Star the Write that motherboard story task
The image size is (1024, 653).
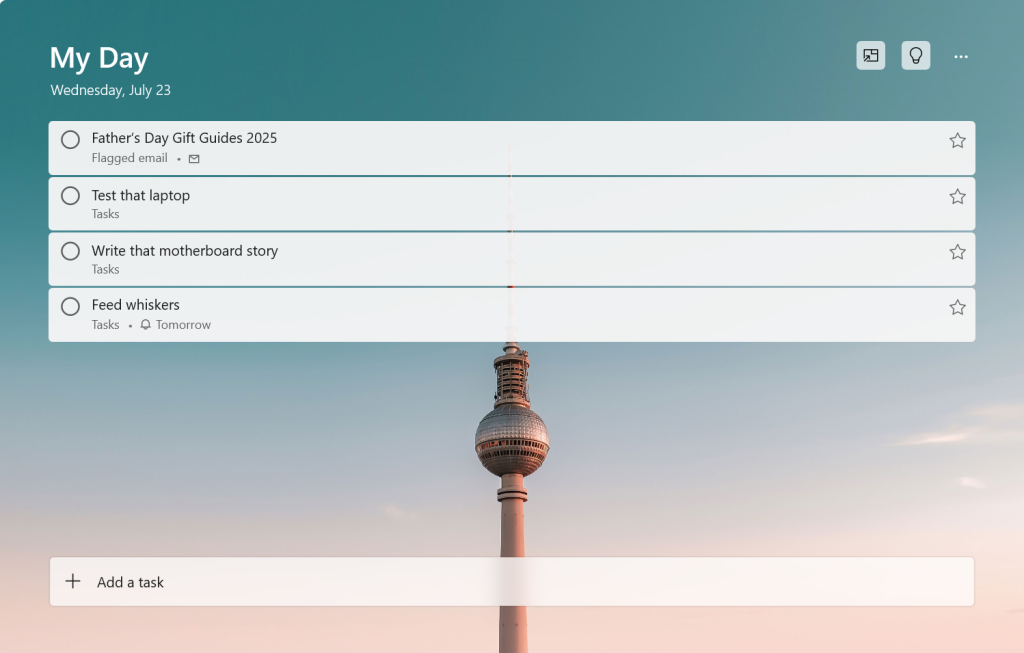pos(957,252)
